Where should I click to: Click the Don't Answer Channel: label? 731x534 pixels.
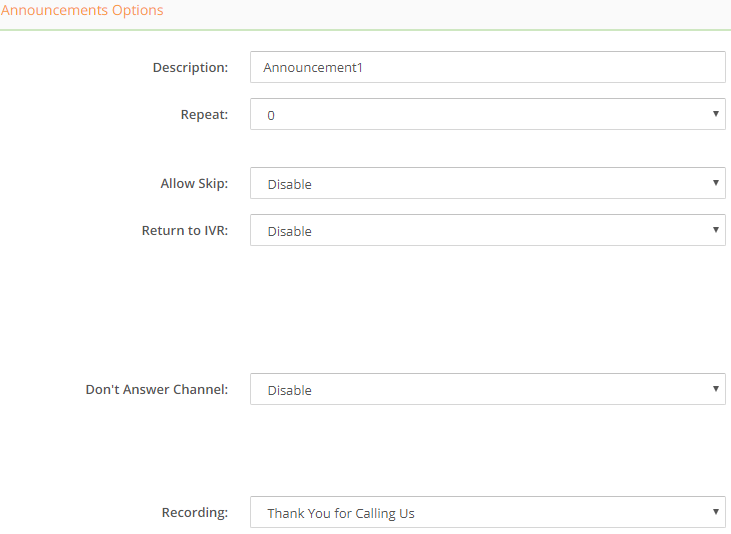pyautogui.click(x=157, y=389)
